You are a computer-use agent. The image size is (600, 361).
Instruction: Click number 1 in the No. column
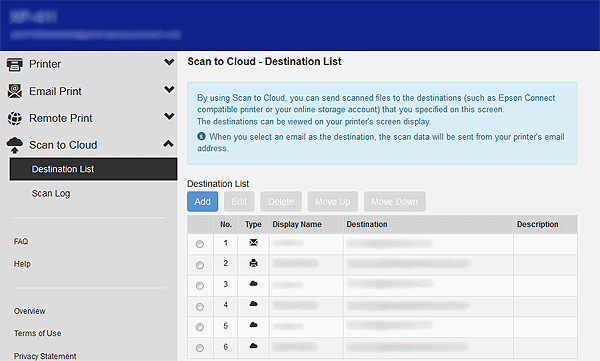pyautogui.click(x=226, y=243)
